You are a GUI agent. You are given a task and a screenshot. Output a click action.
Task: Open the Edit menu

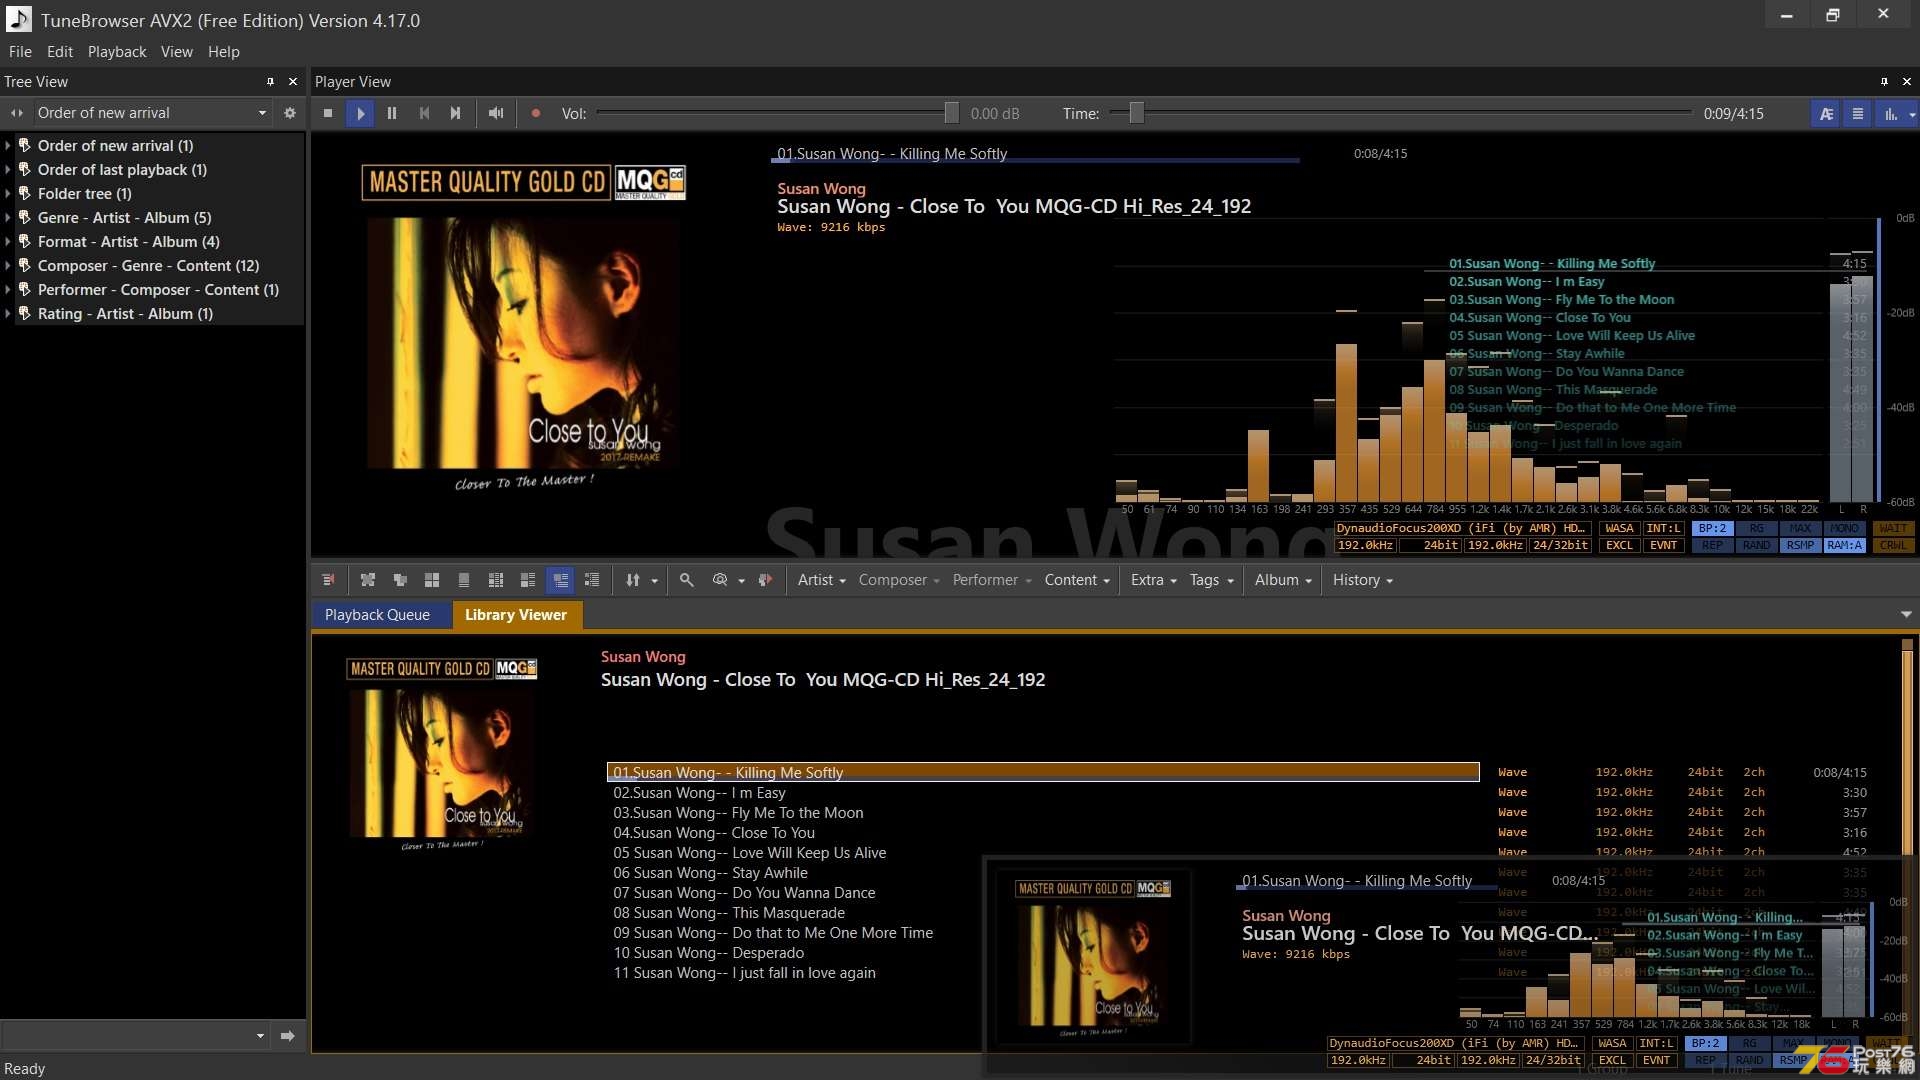(x=60, y=52)
